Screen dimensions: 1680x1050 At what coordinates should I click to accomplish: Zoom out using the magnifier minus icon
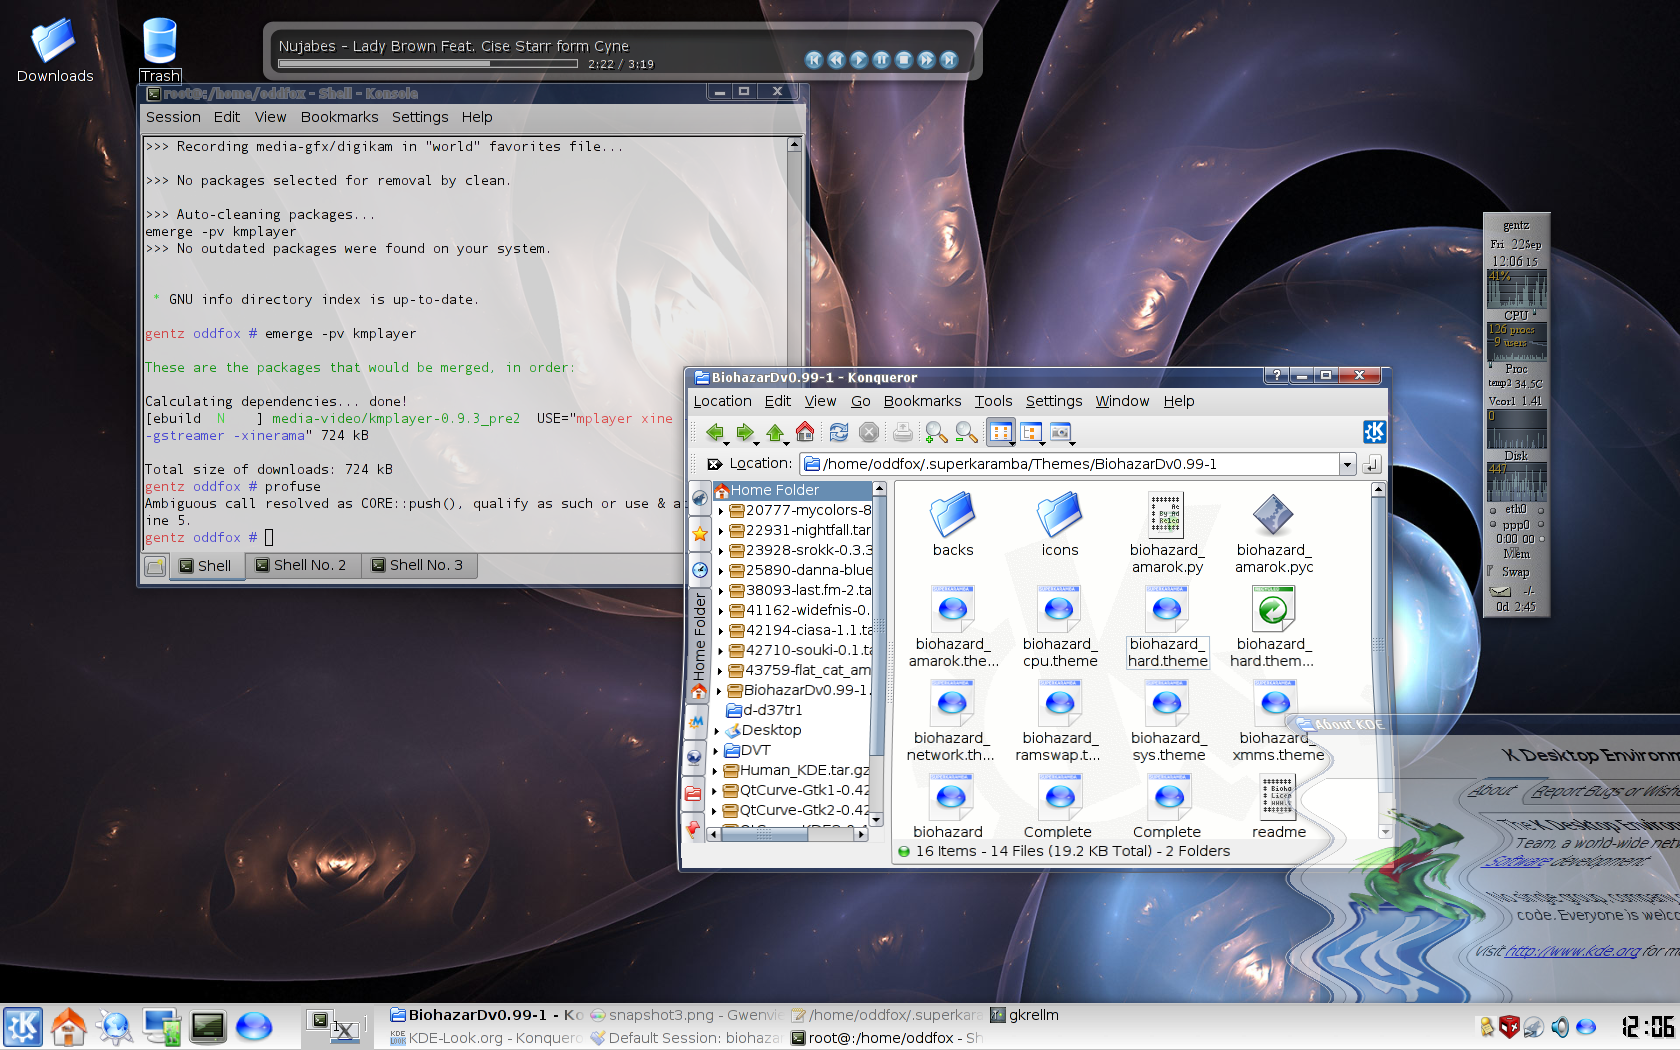coord(965,432)
